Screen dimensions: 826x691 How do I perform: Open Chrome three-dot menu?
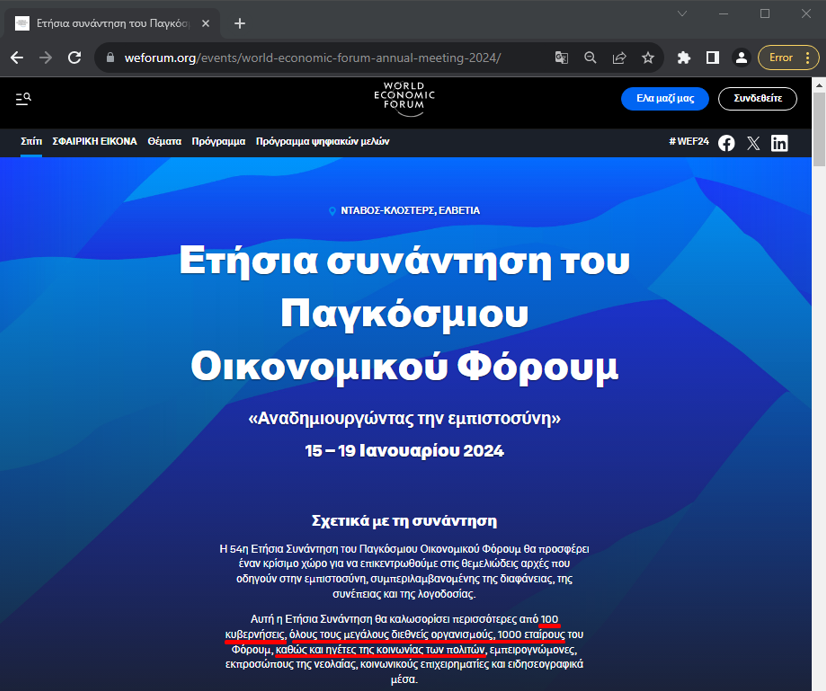click(808, 57)
